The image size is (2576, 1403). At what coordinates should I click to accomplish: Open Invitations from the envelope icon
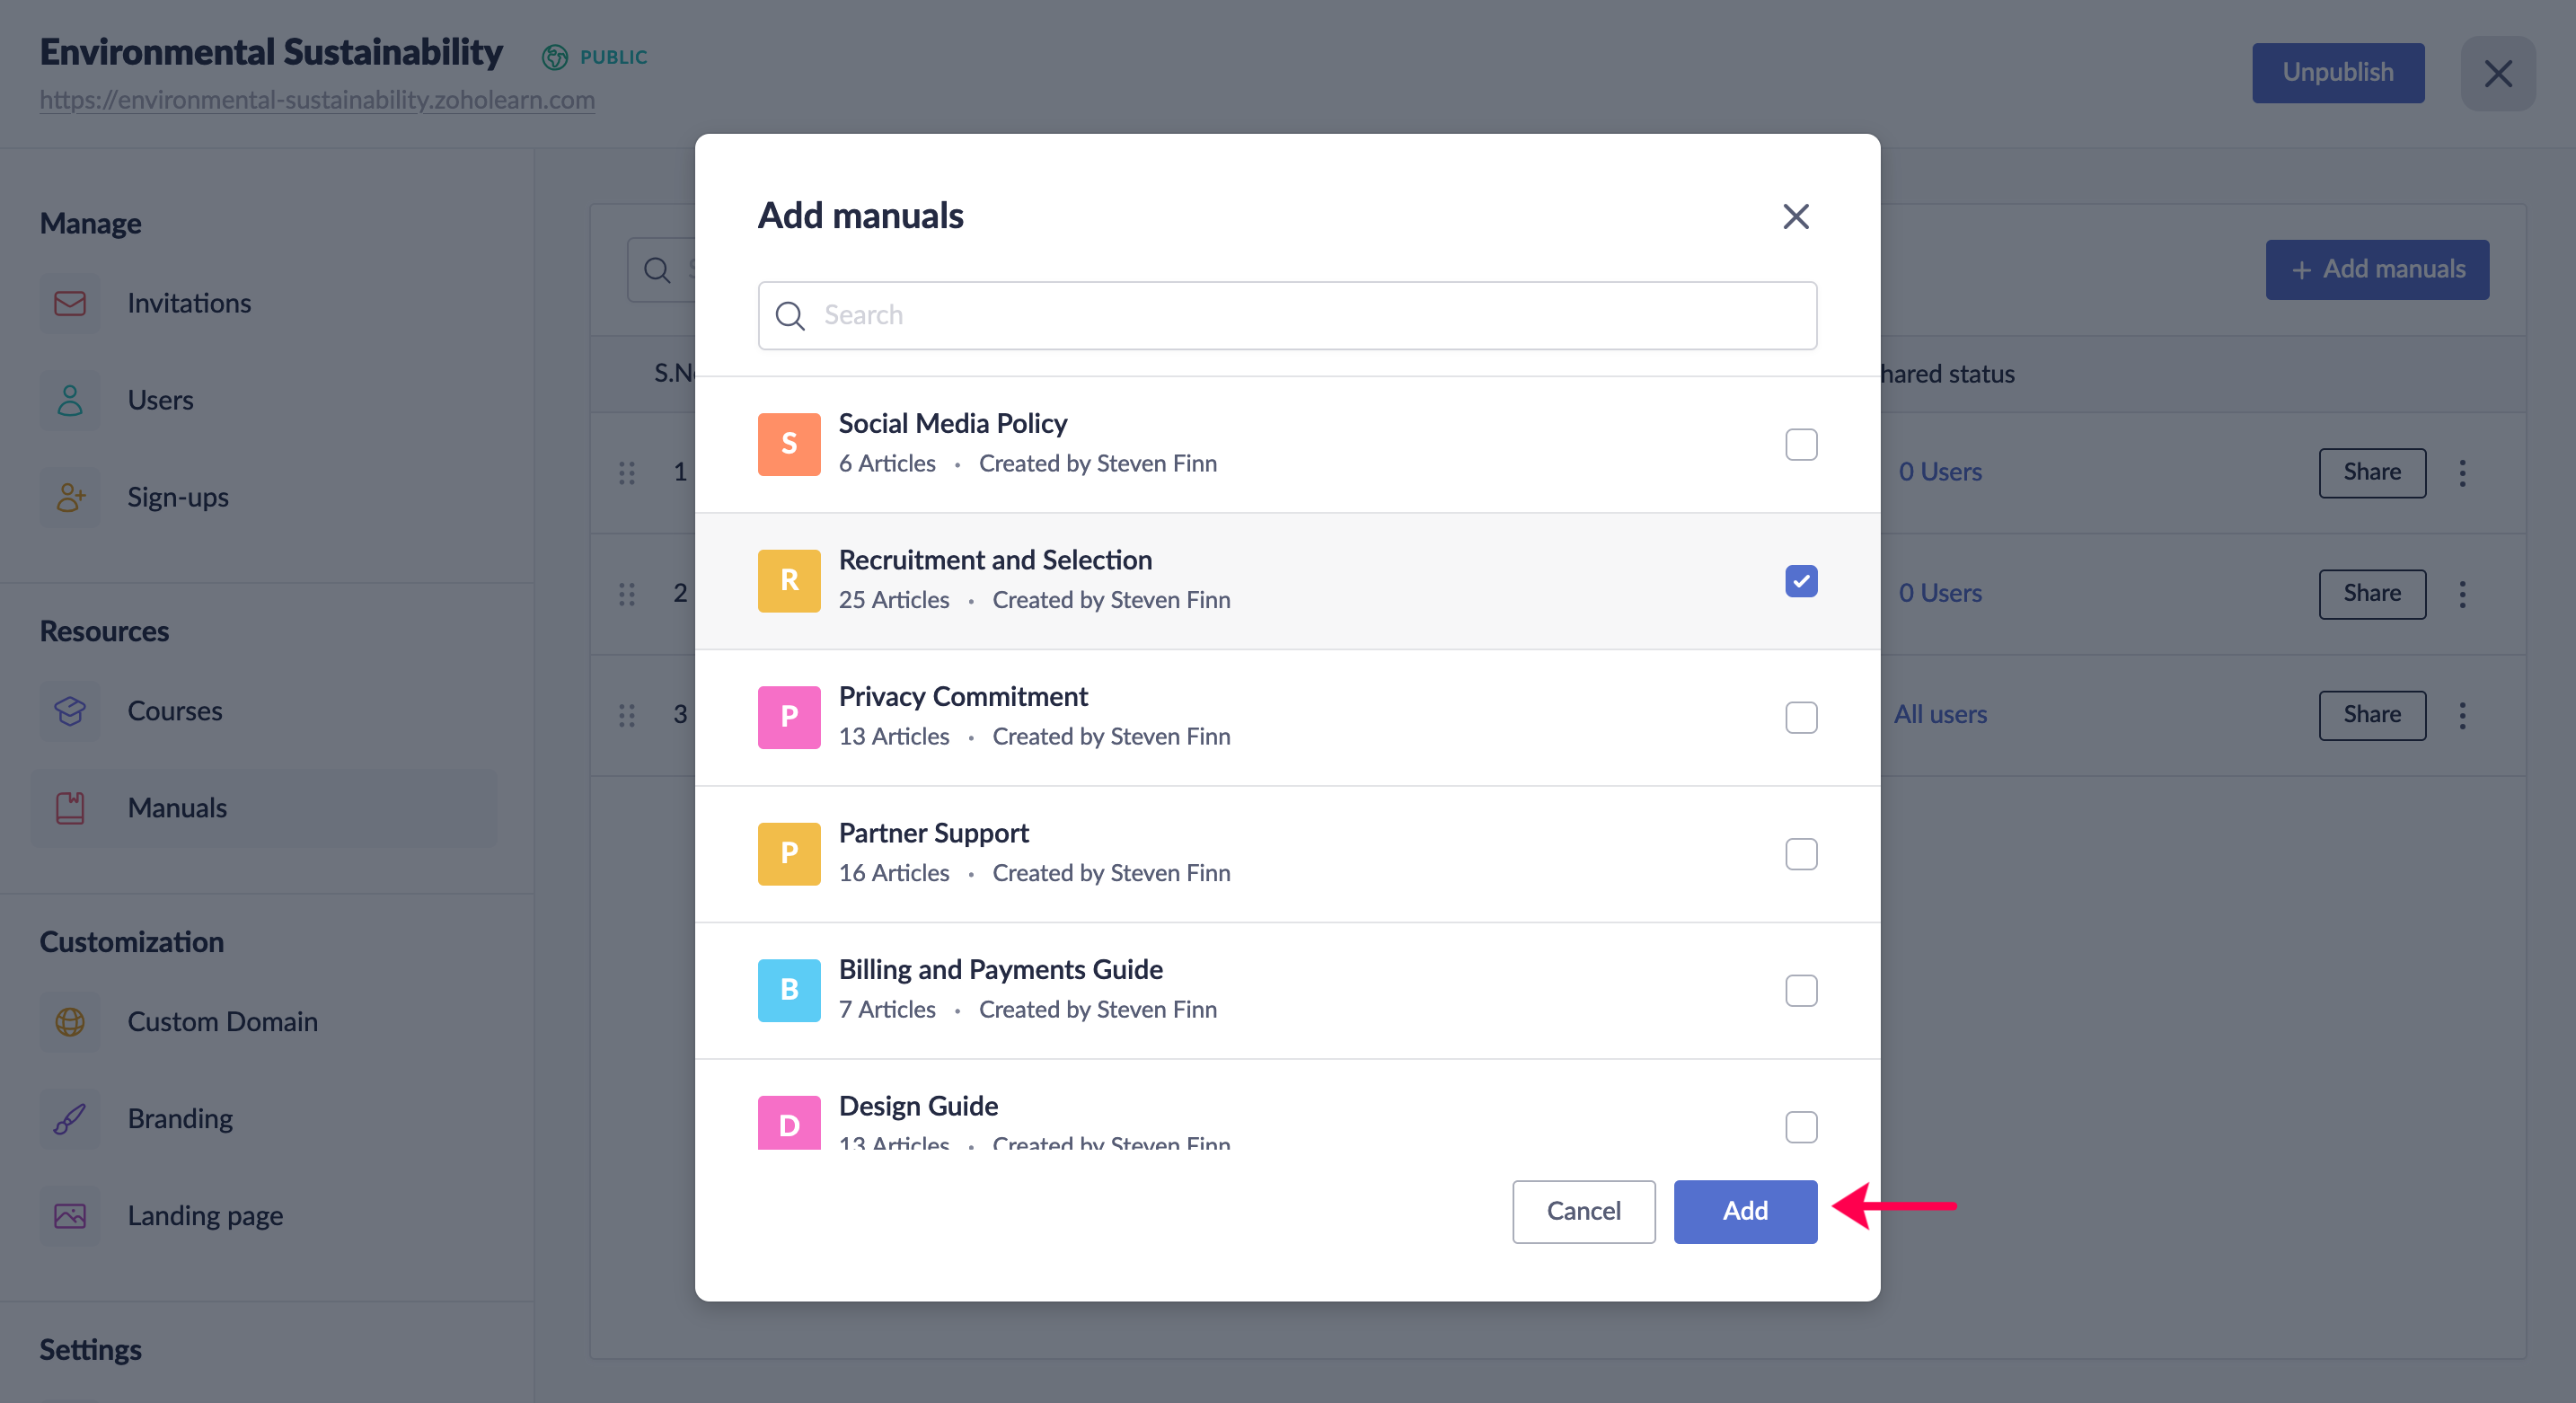coord(70,303)
